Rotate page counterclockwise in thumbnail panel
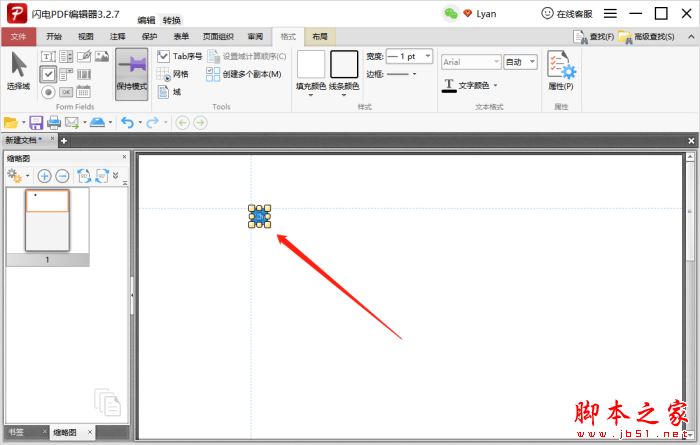This screenshot has width=700, height=445. point(84,176)
